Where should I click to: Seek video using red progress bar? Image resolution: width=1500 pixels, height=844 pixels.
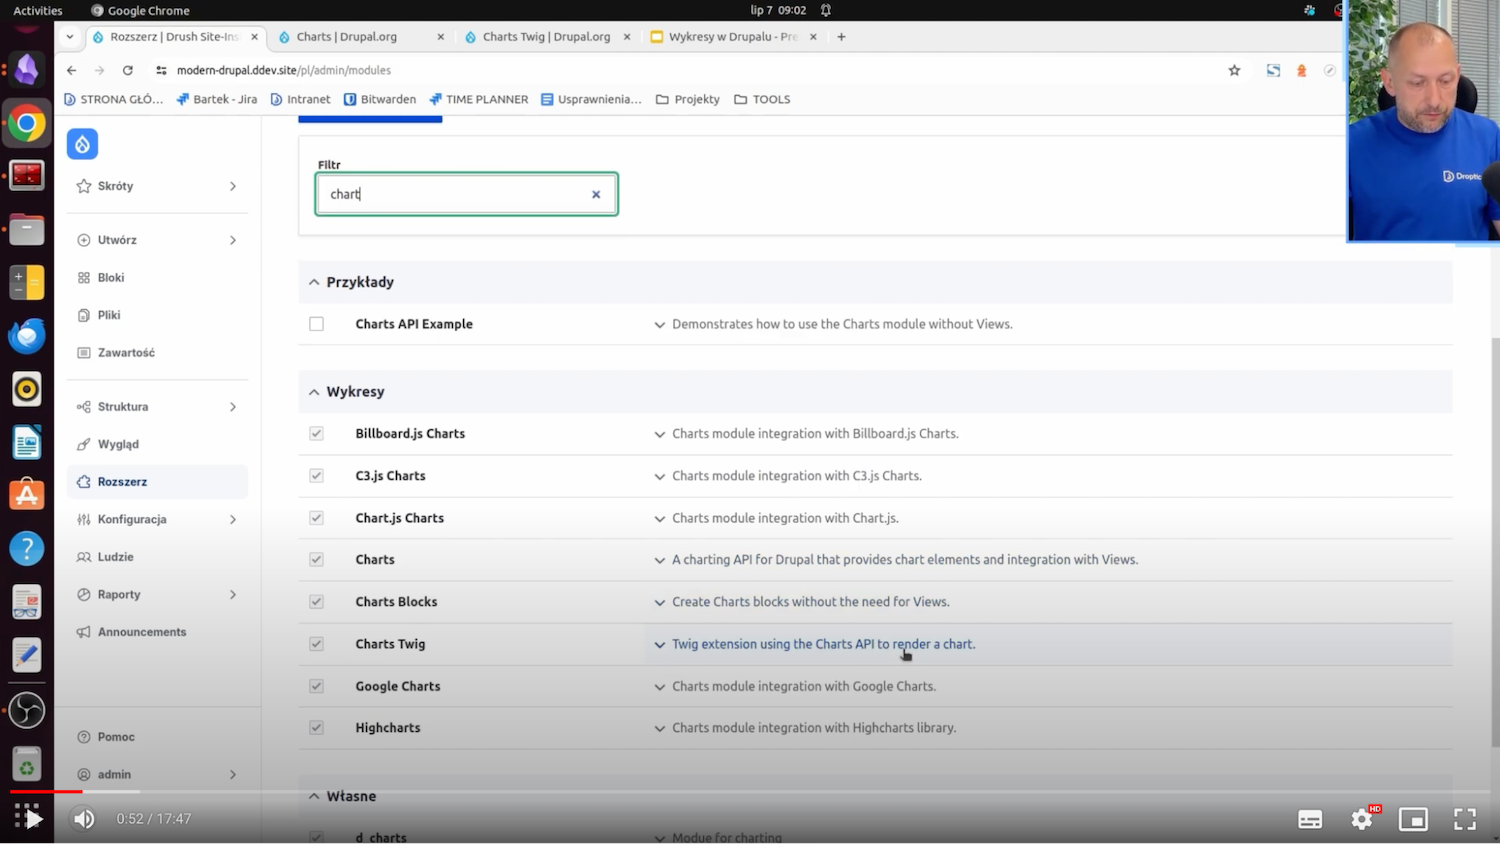pyautogui.click(x=46, y=791)
